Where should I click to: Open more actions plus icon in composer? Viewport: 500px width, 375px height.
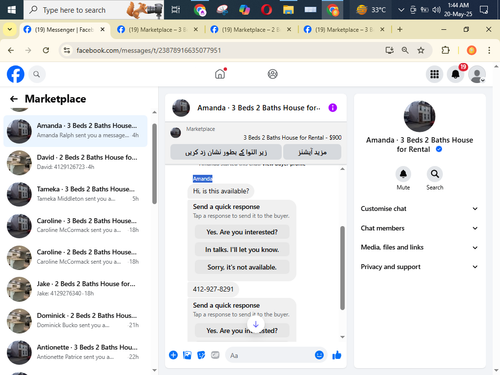[173, 355]
